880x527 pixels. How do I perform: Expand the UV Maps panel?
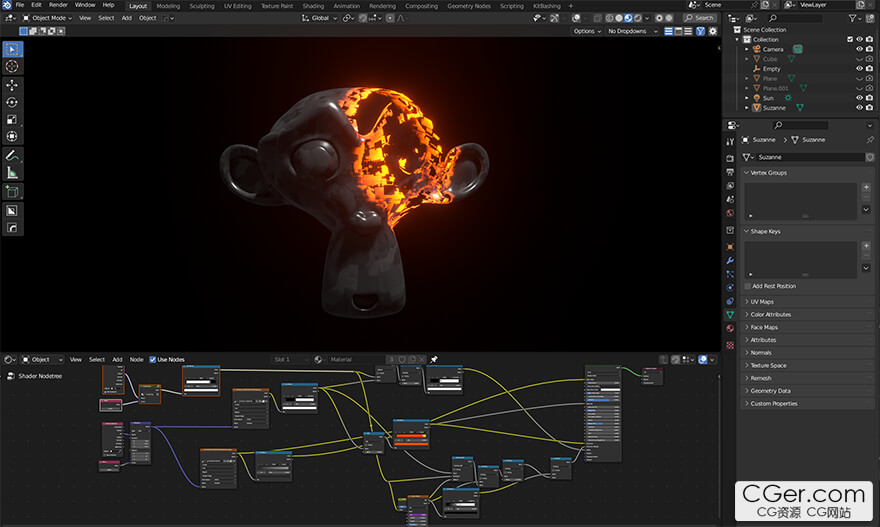(806, 302)
